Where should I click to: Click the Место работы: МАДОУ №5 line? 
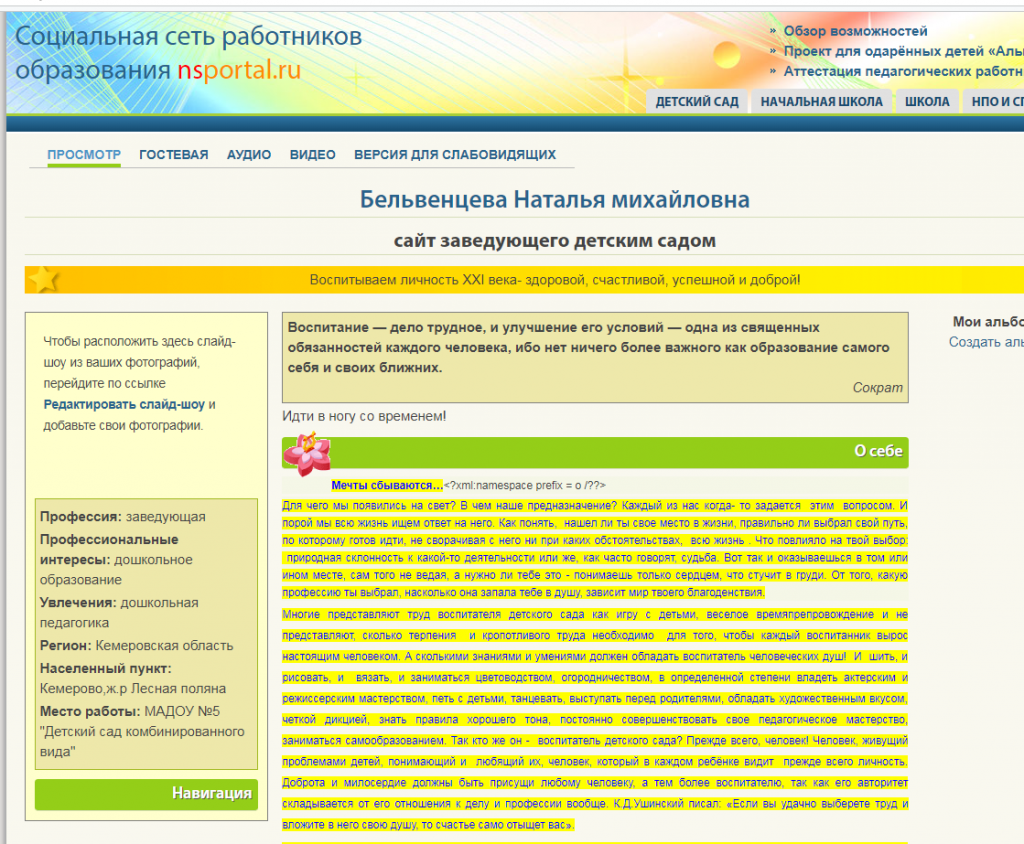point(130,711)
